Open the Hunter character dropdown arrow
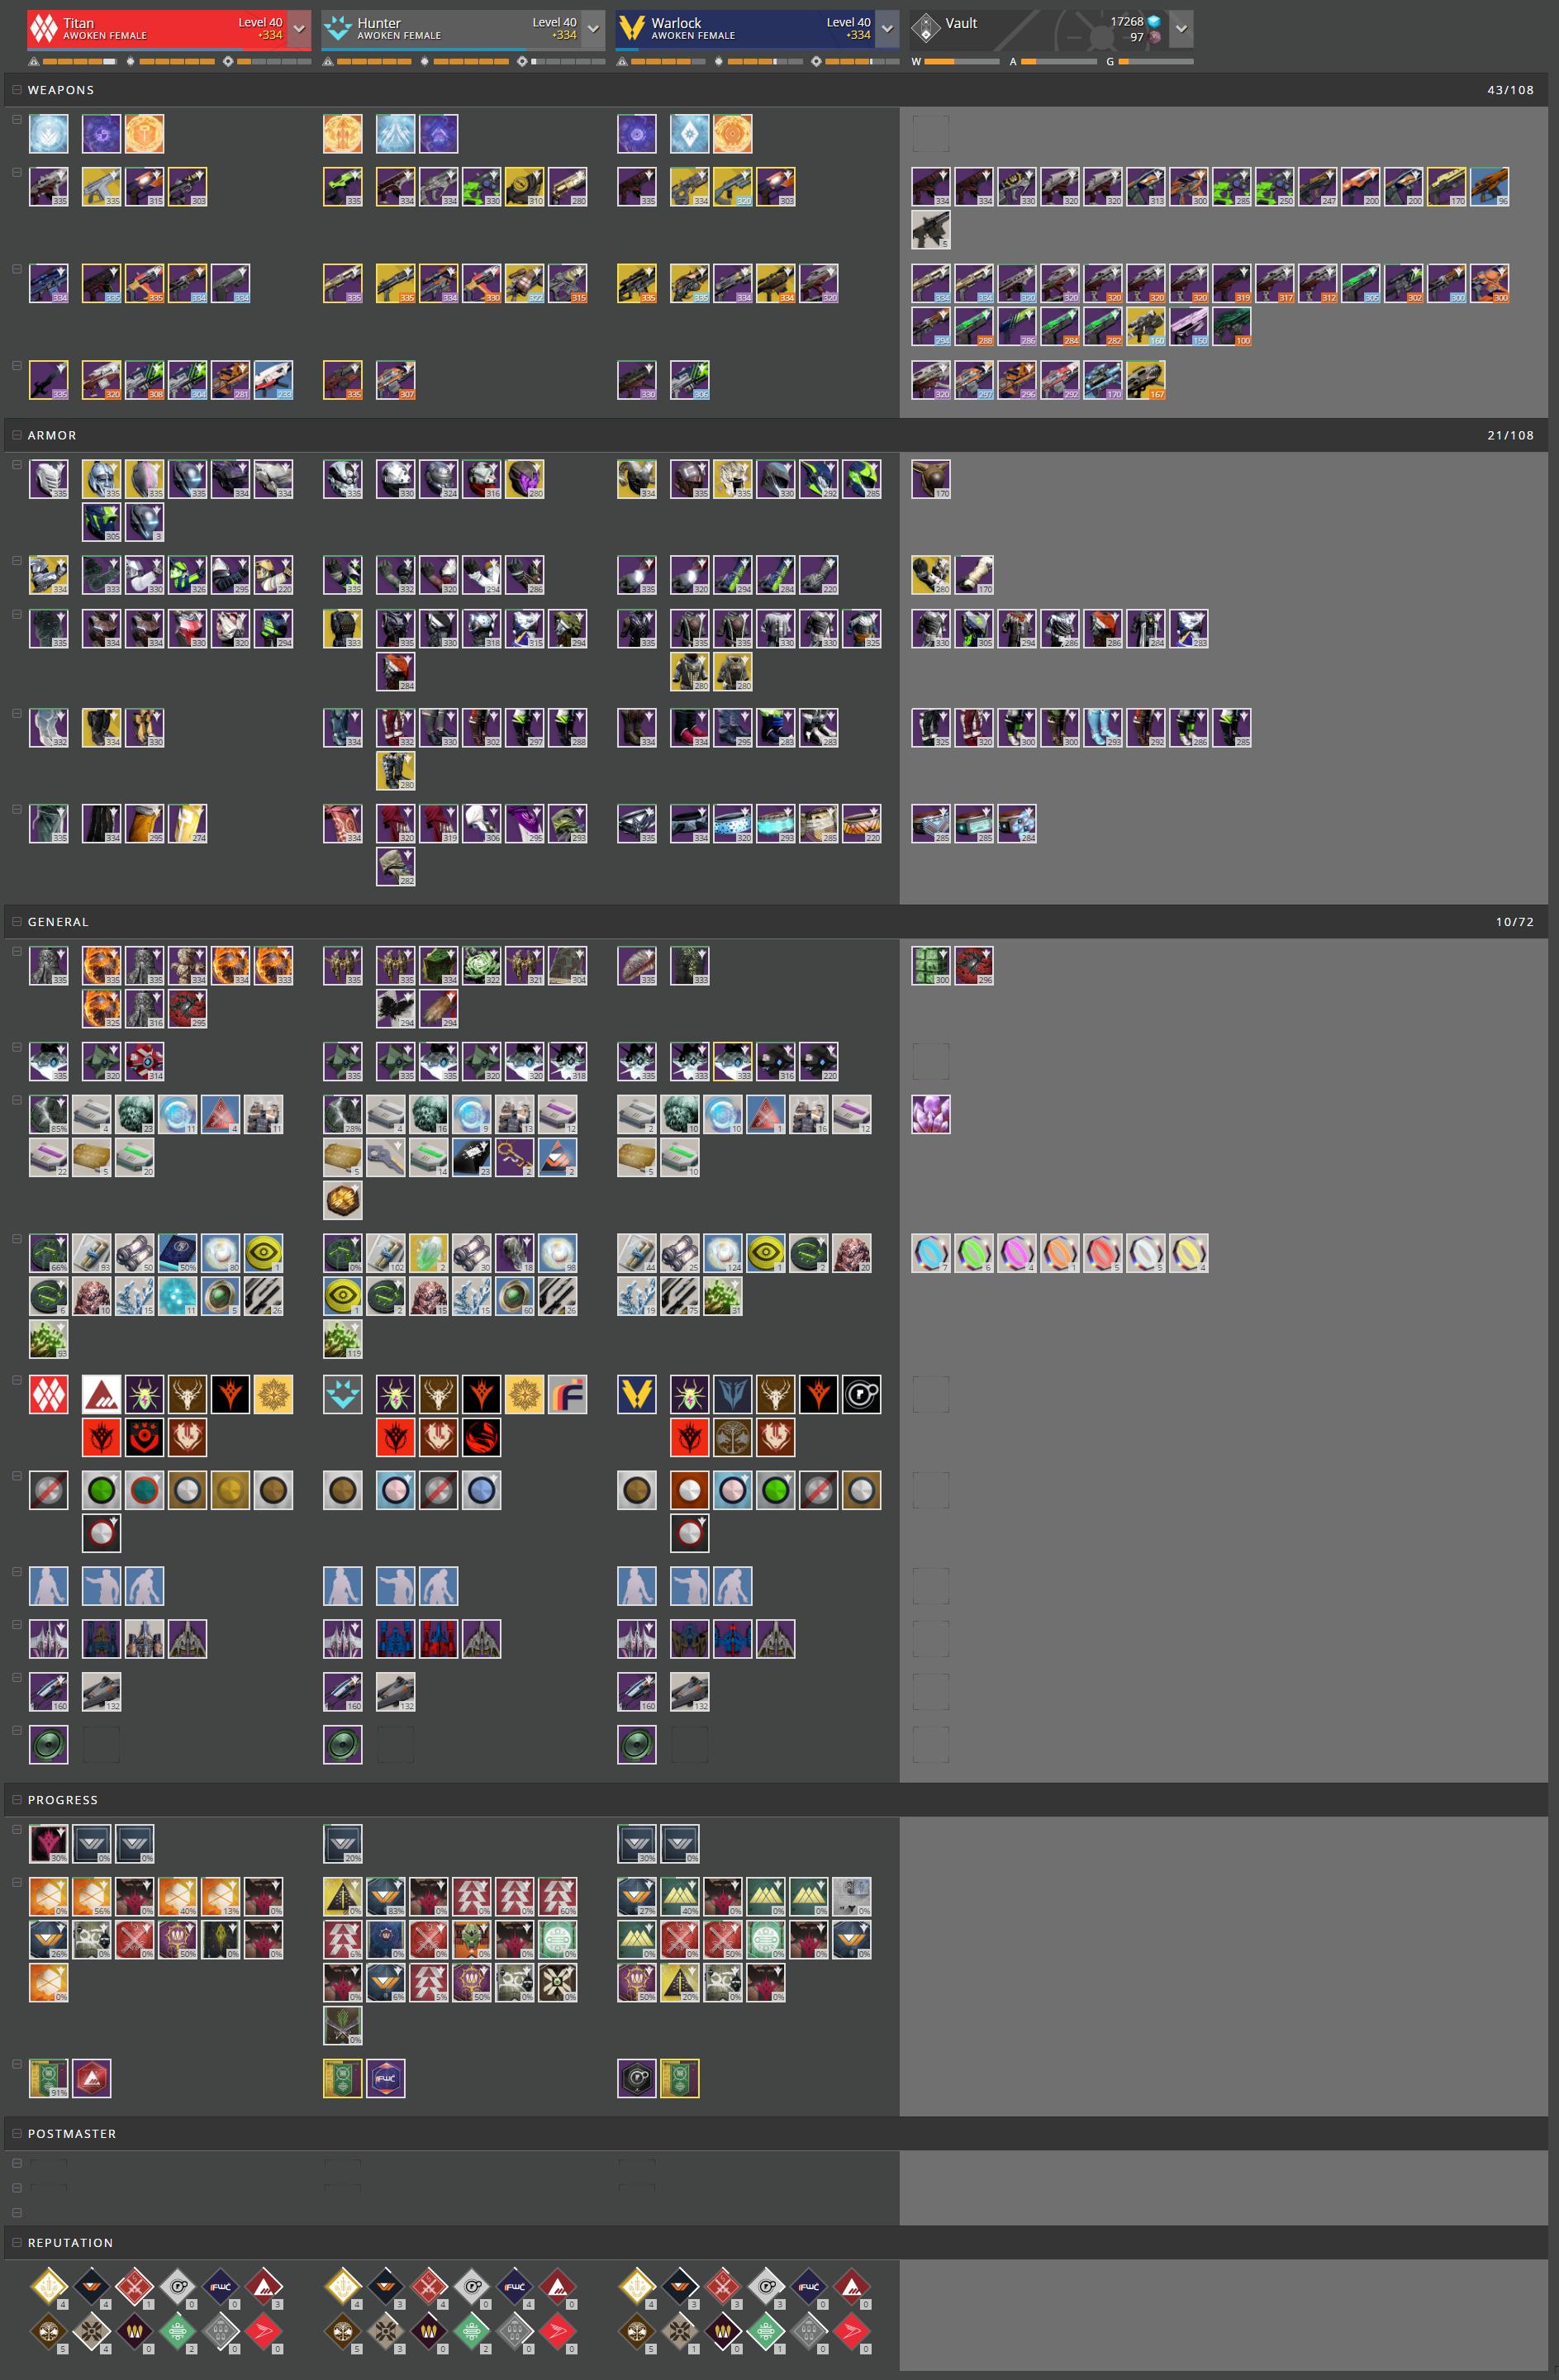The image size is (1559, 2380). tap(593, 29)
